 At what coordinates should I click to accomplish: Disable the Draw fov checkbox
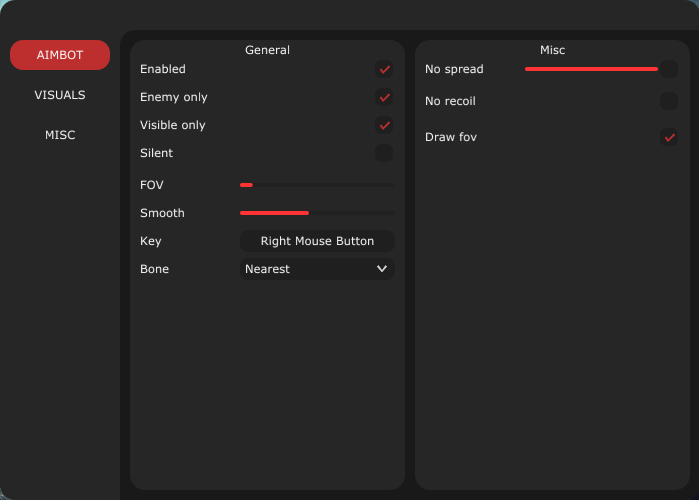point(669,137)
